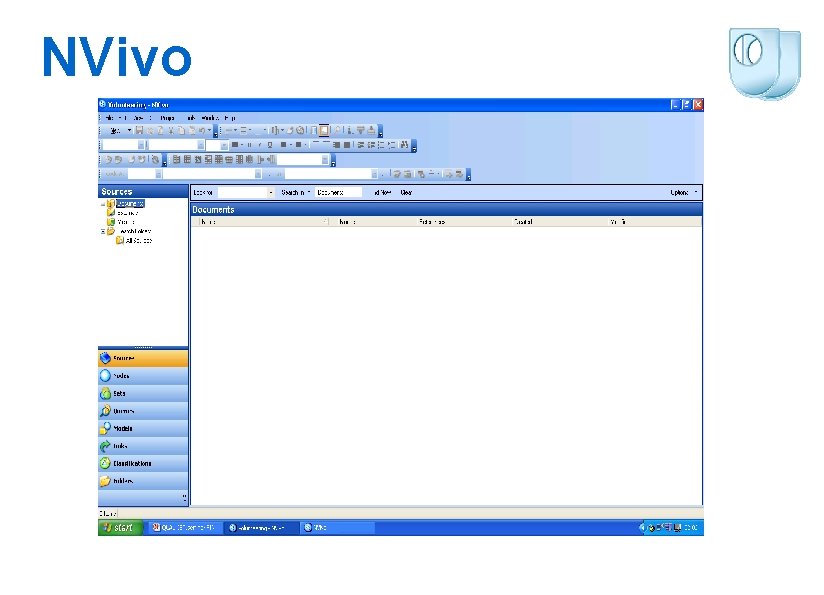Click the Underline formatting icon
Viewport: 824px width, 595px height.
coord(270,145)
